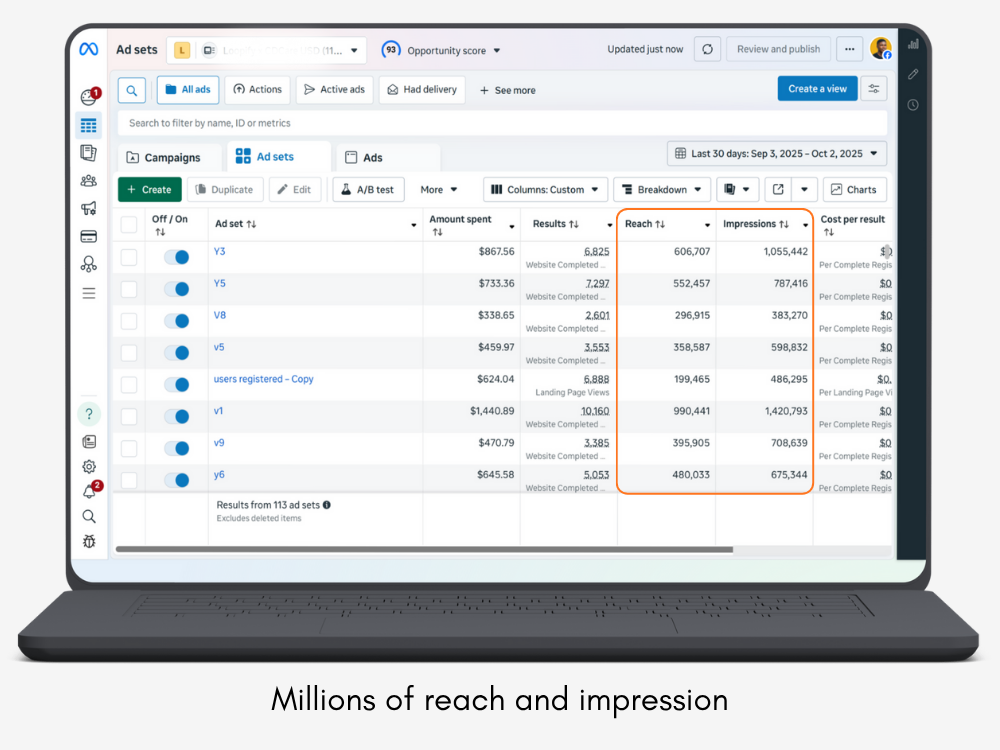Click the Meta logo icon
1000x750 pixels.
[89, 49]
